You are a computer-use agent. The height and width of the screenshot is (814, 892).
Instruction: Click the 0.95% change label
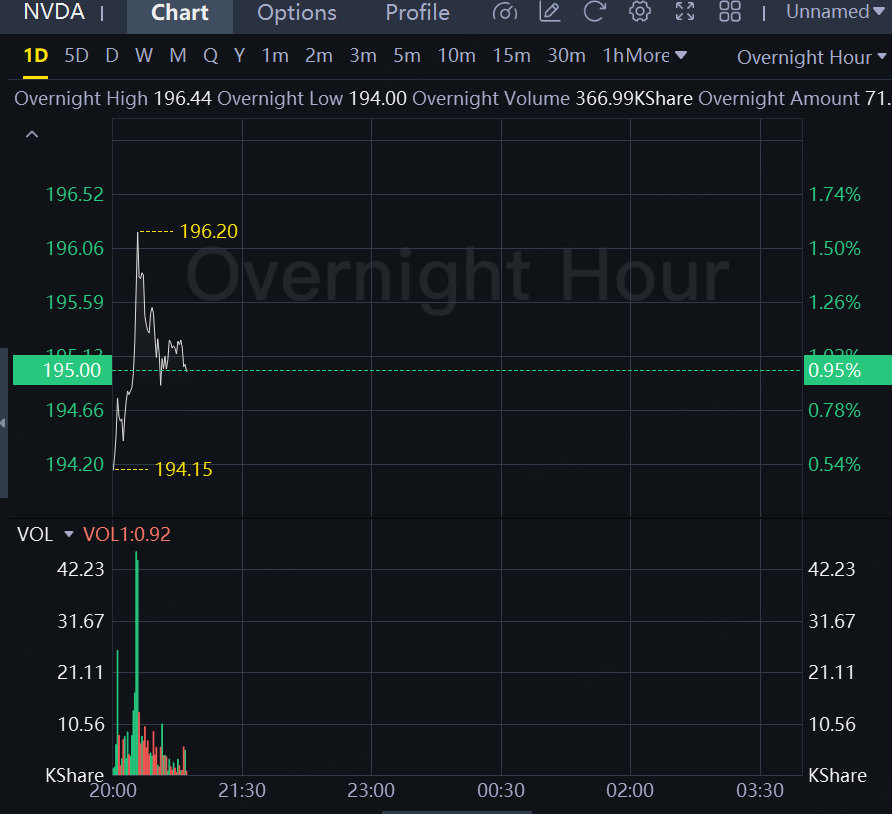click(x=848, y=370)
